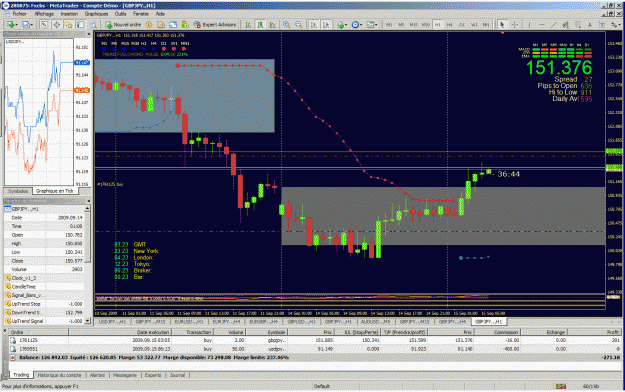This screenshot has height=392, width=625.
Task: Toggle chart shift icon
Action: point(326,25)
